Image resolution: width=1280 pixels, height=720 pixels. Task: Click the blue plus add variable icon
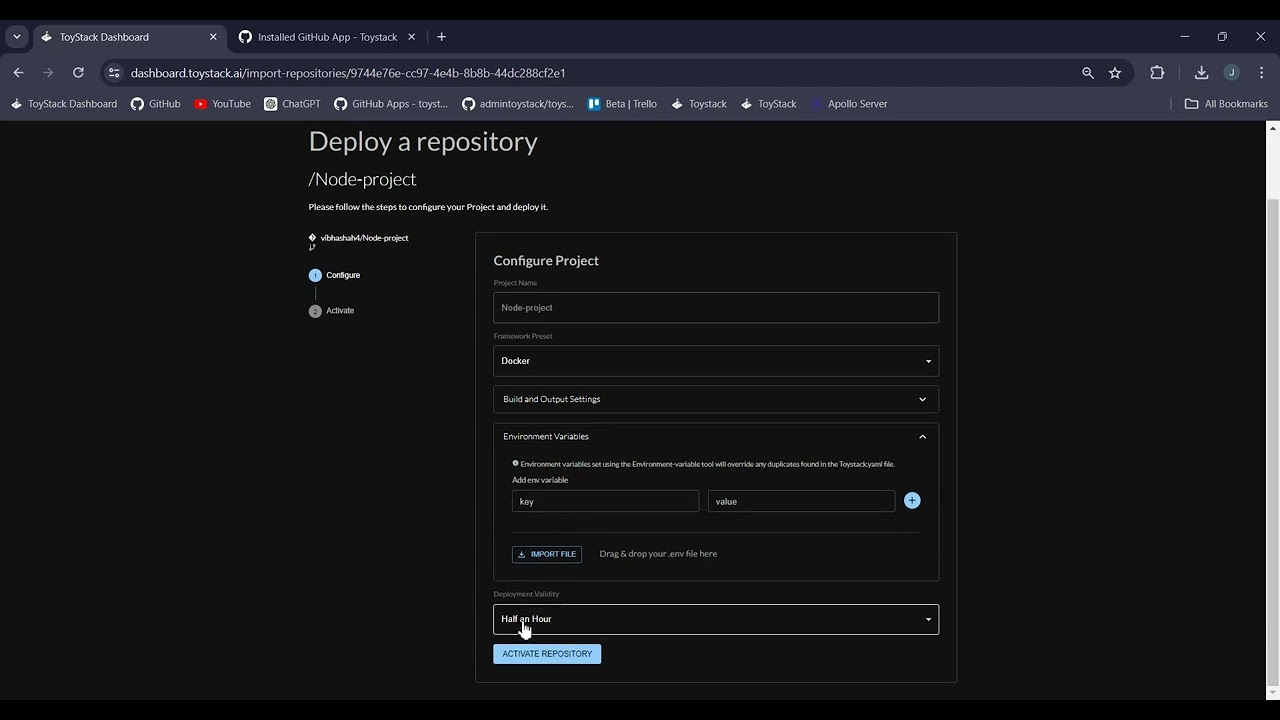(912, 500)
